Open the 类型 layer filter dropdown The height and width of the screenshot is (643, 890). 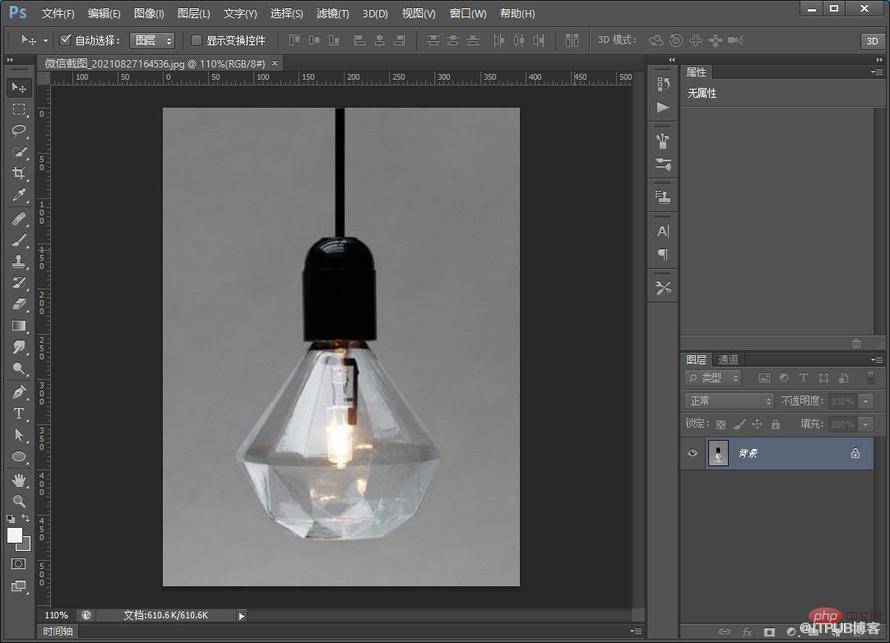[x=713, y=378]
